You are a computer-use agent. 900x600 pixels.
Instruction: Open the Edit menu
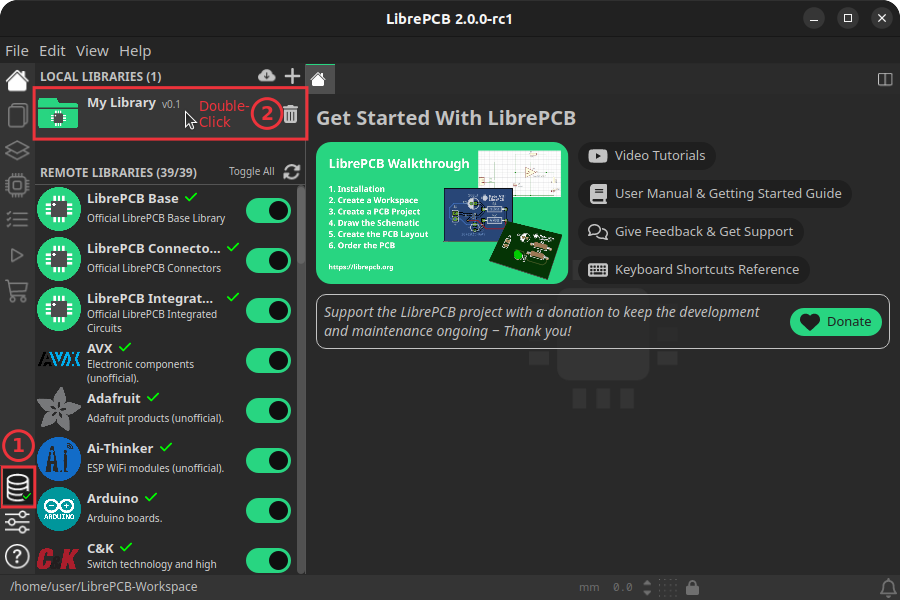pyautogui.click(x=52, y=50)
